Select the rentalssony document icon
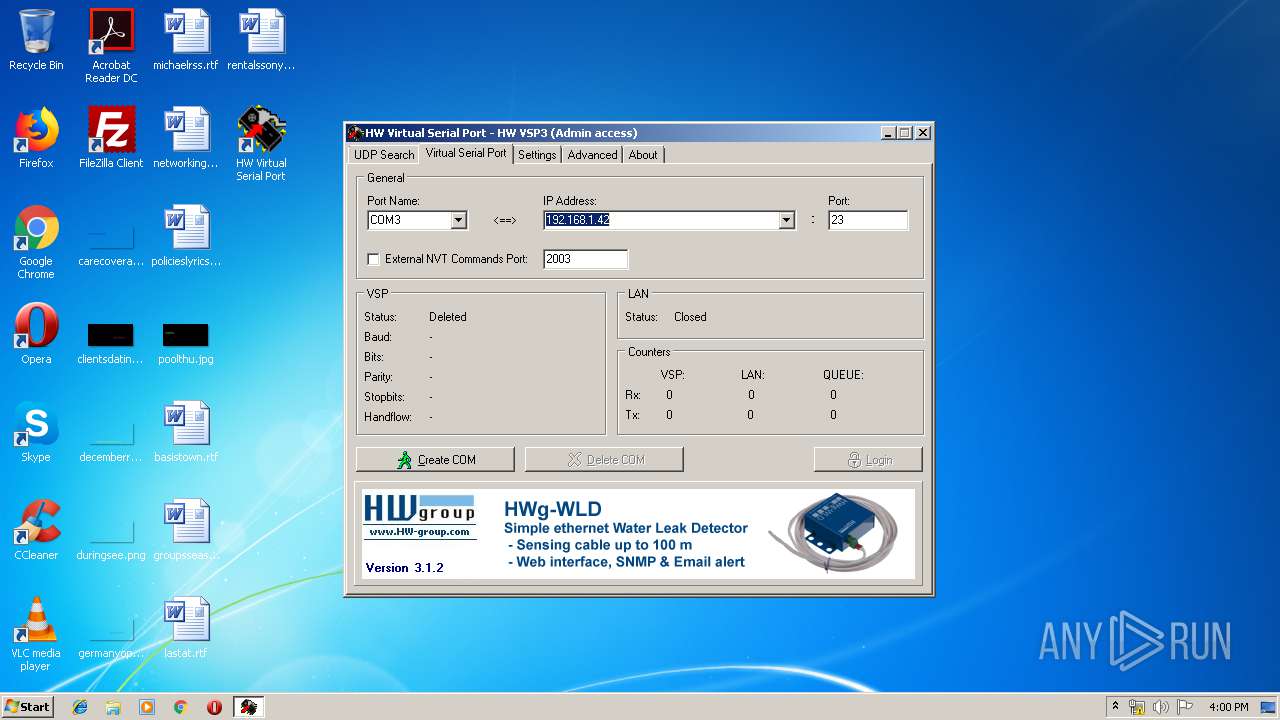Screen dimensions: 1280x720 (x=261, y=40)
